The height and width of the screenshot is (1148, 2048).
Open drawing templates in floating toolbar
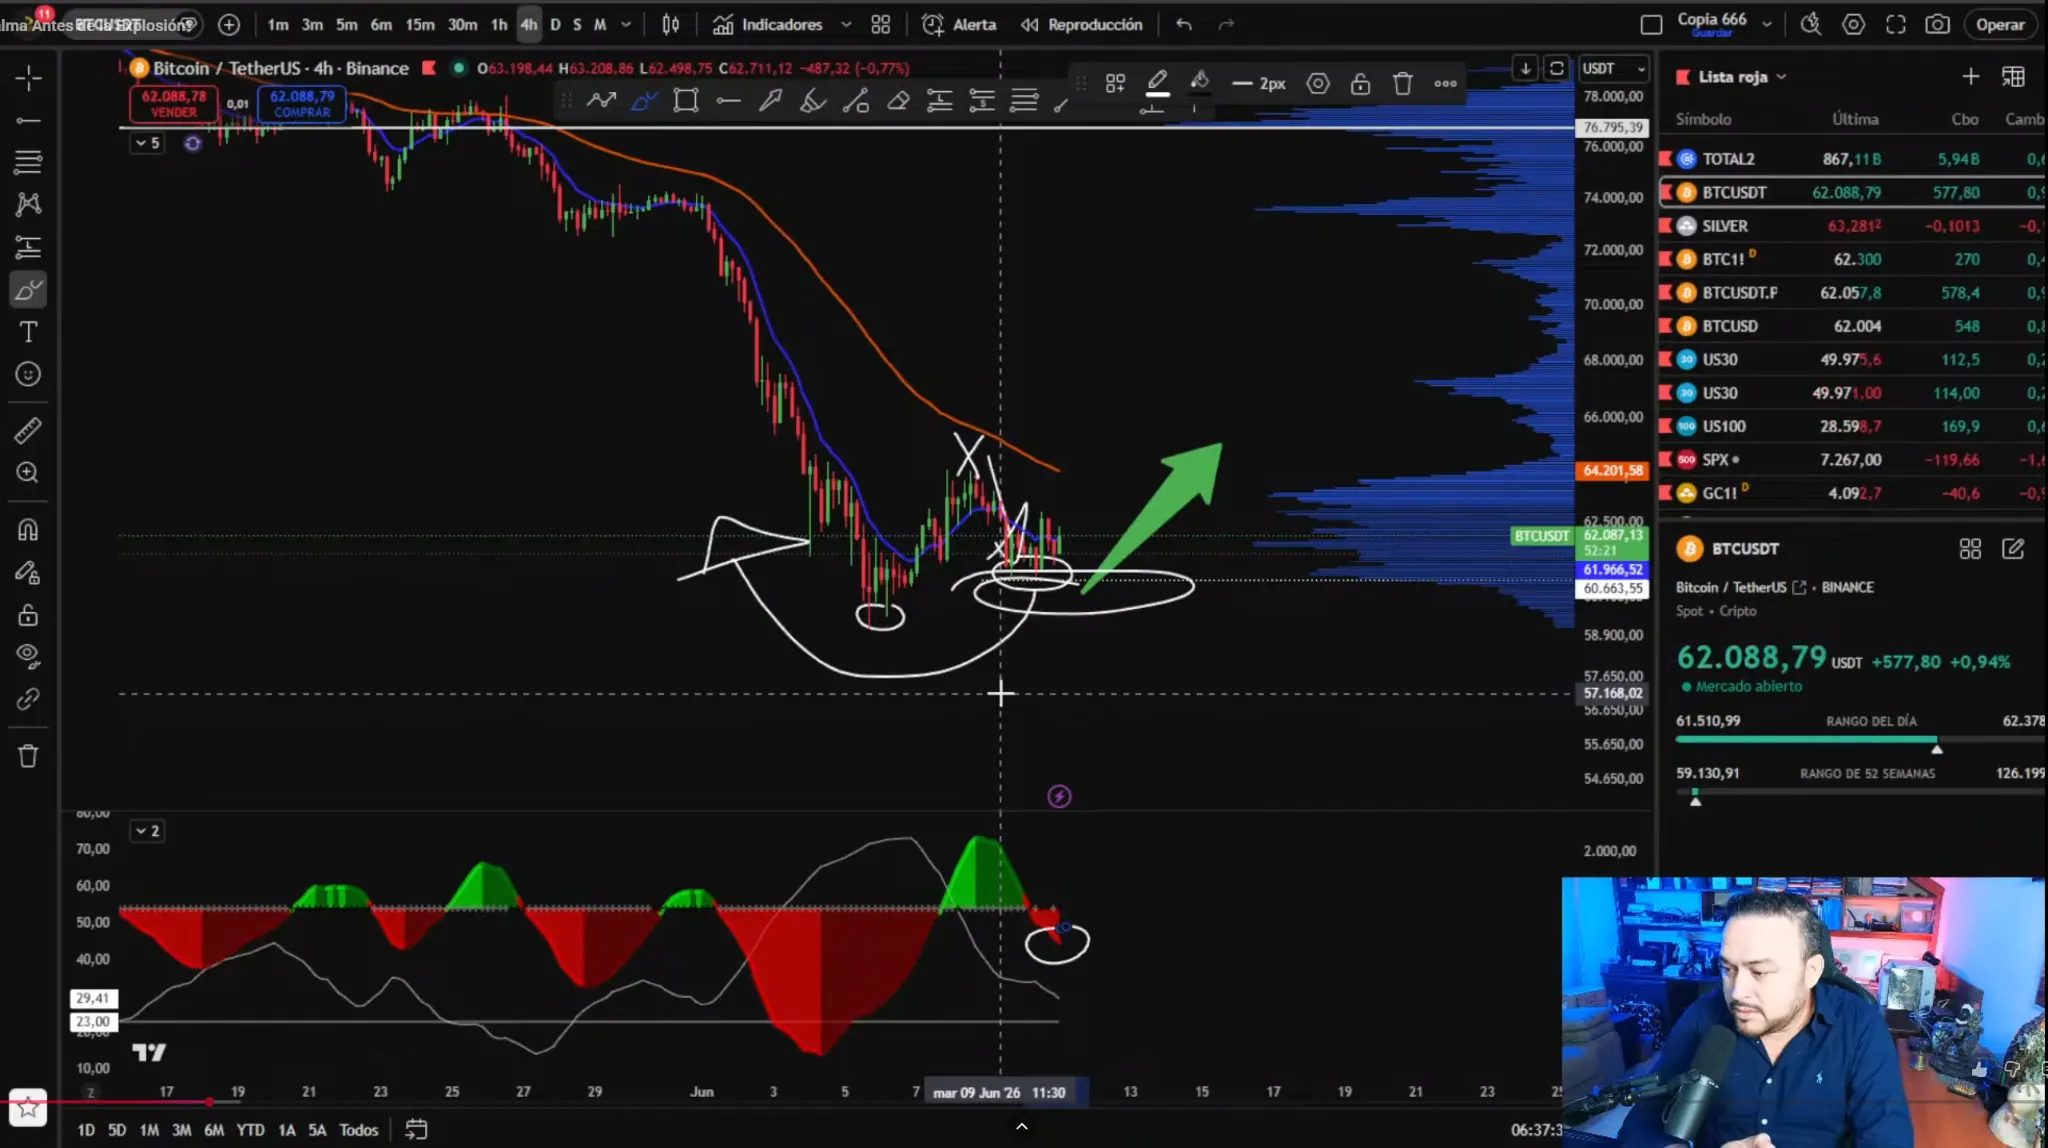(x=1116, y=83)
